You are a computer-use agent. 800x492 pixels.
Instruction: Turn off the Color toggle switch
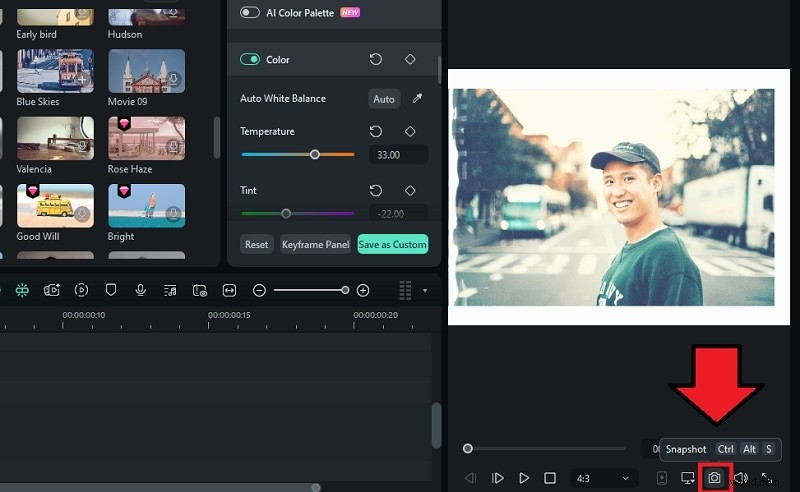point(250,60)
